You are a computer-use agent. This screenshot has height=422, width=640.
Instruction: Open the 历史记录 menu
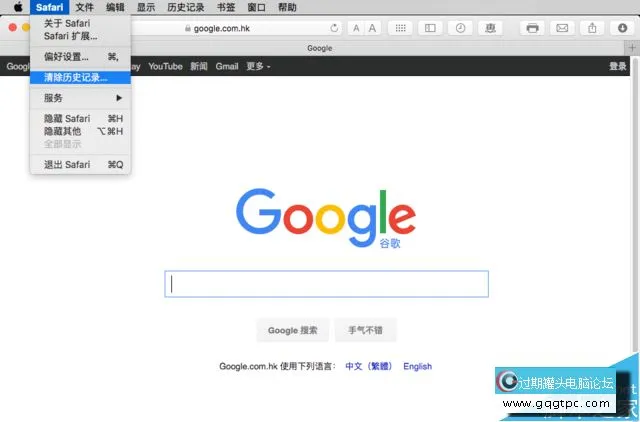186,7
